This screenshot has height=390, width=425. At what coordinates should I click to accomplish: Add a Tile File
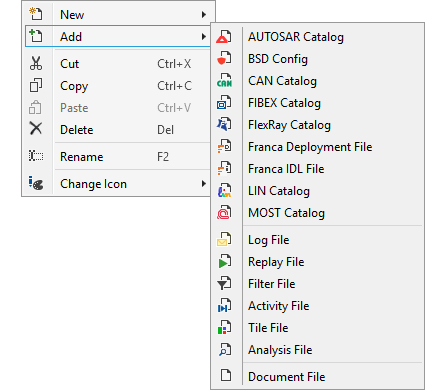(x=318, y=328)
